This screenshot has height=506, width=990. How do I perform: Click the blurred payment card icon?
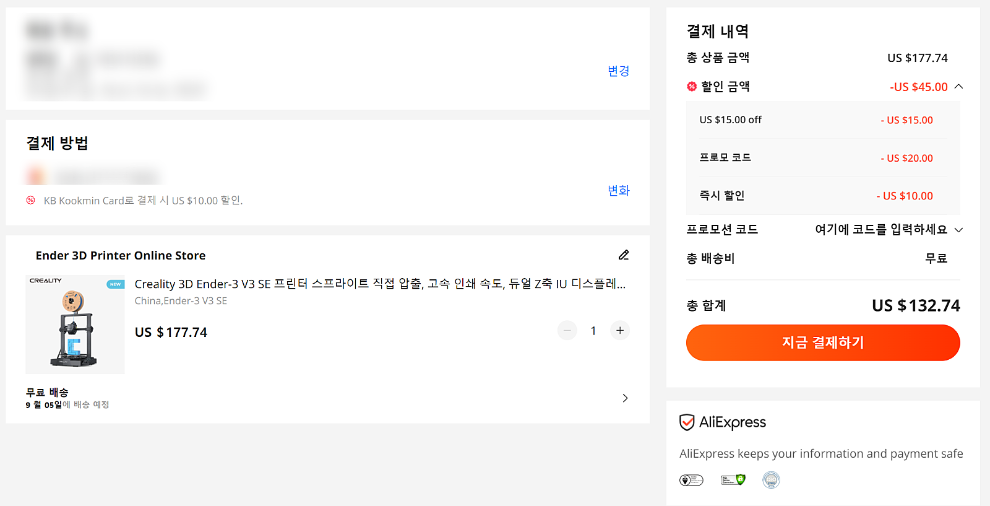35,176
